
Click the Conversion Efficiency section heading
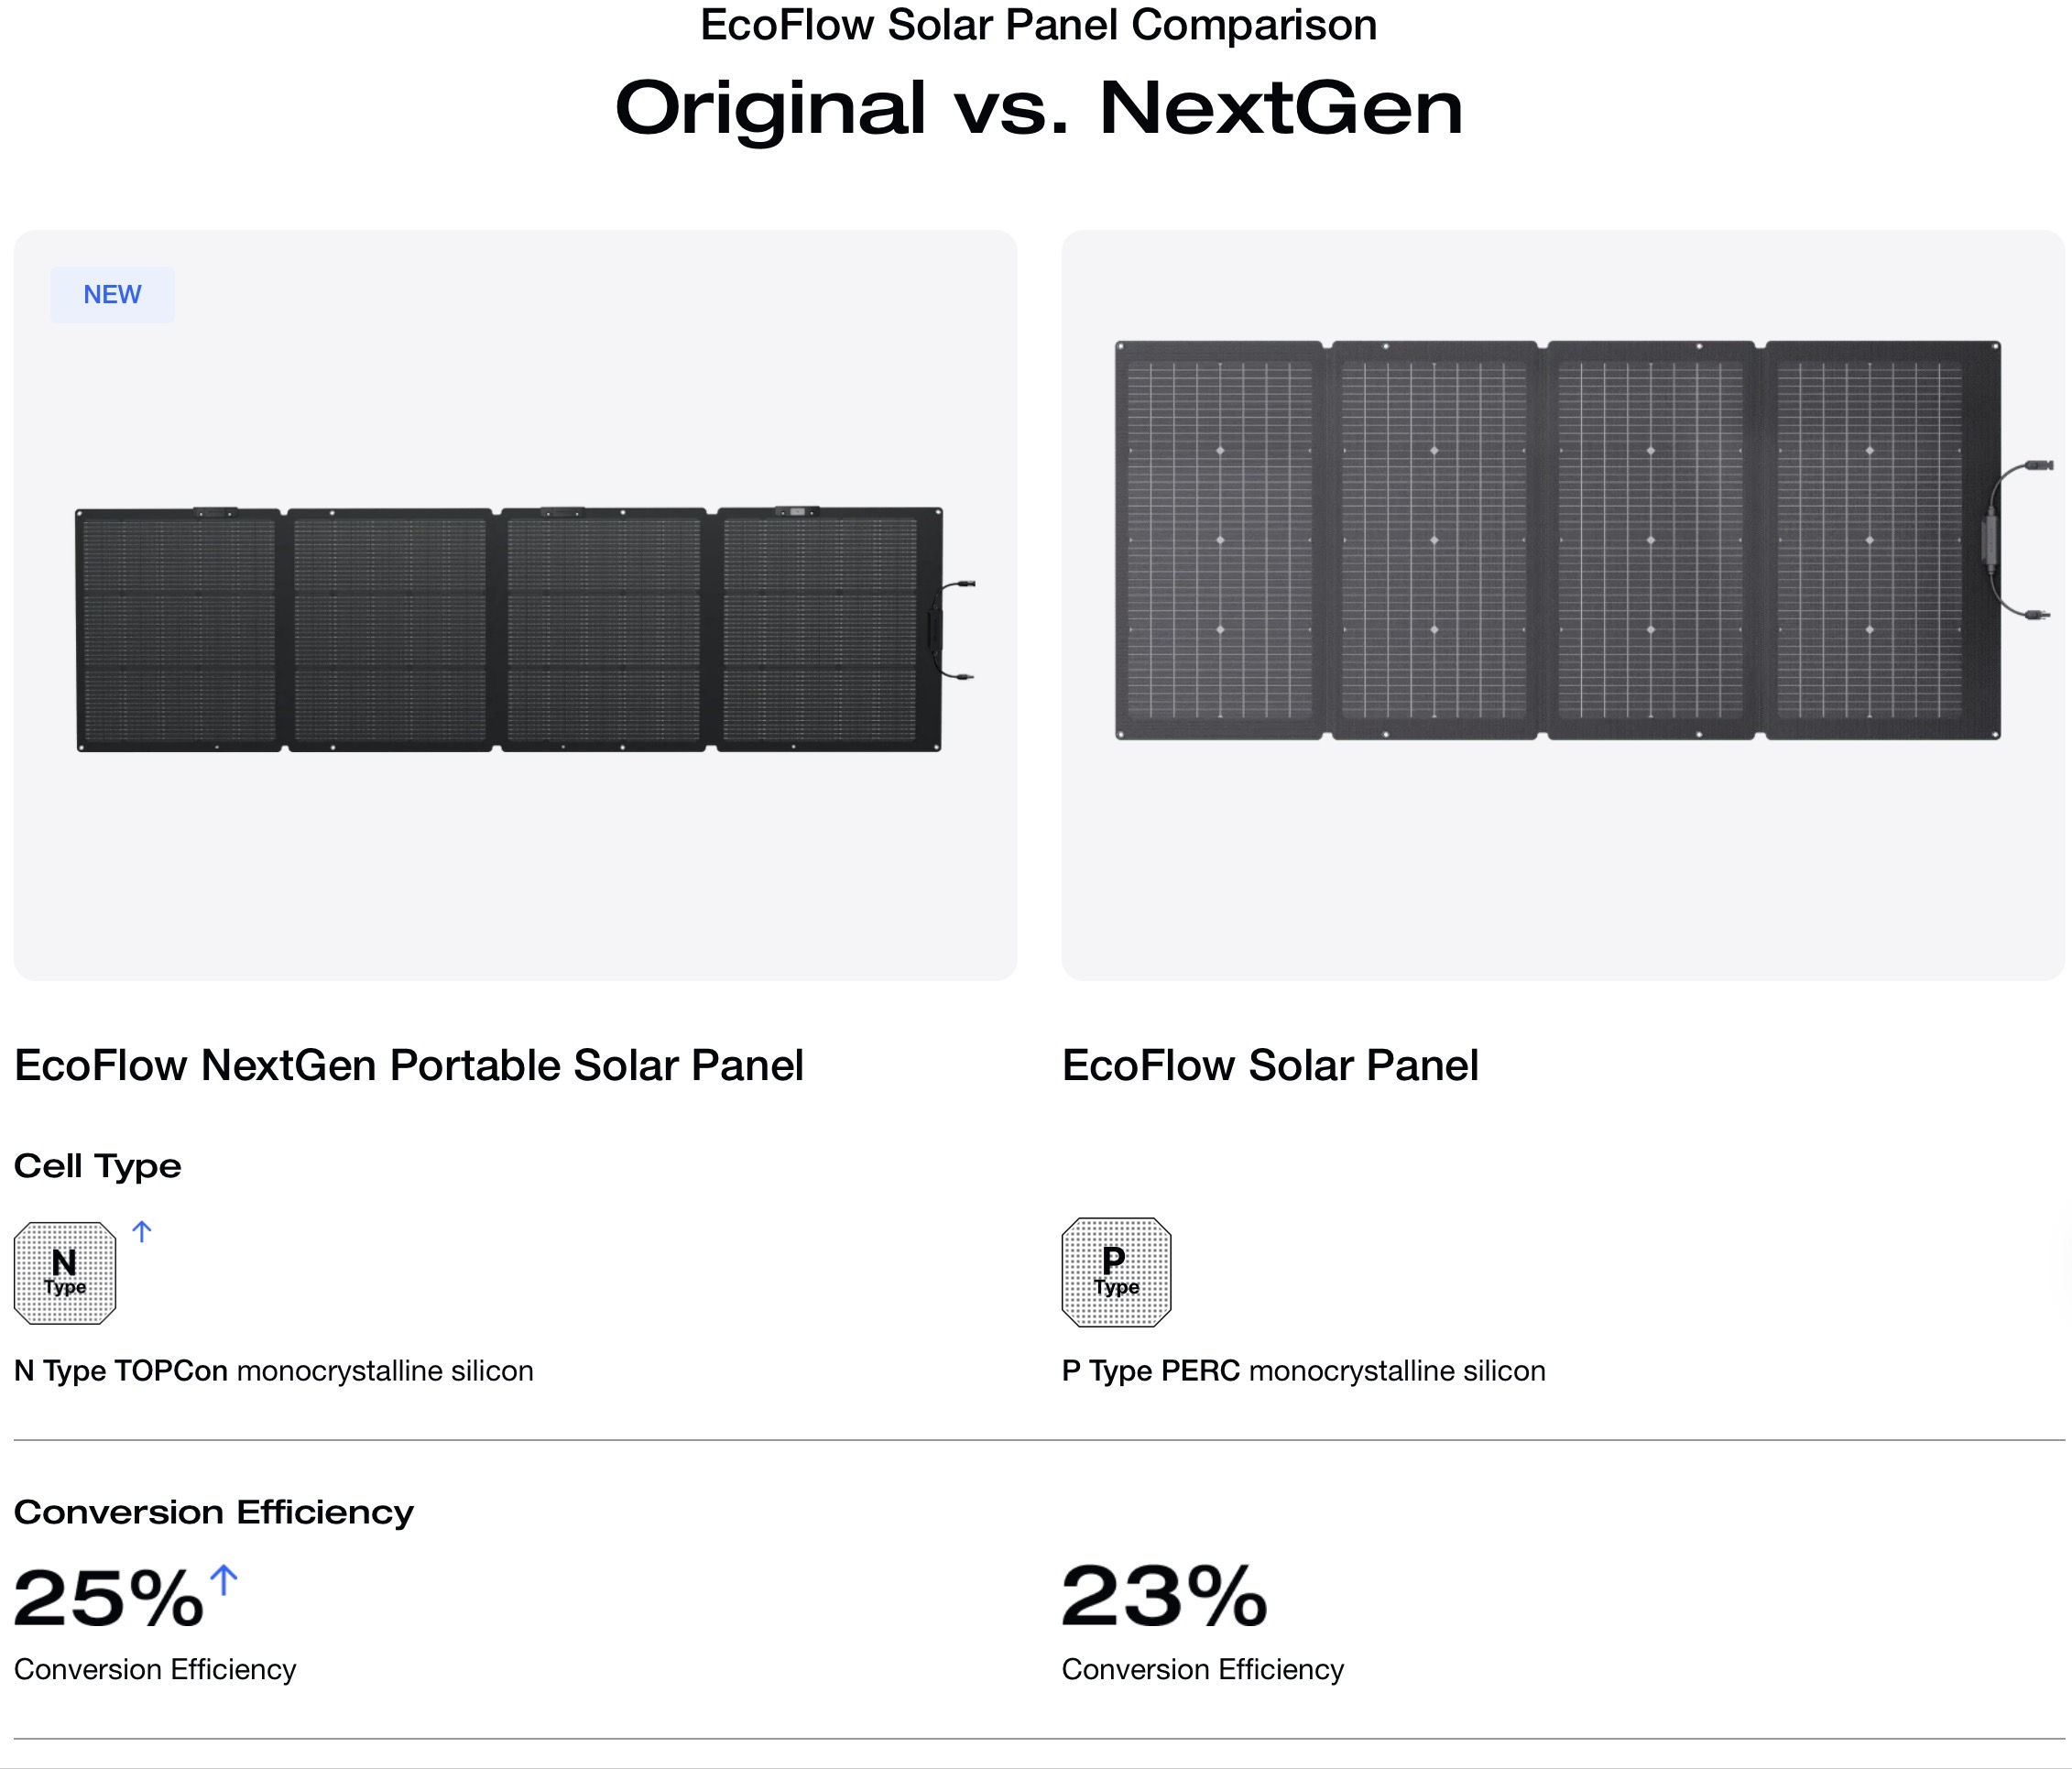point(214,1512)
